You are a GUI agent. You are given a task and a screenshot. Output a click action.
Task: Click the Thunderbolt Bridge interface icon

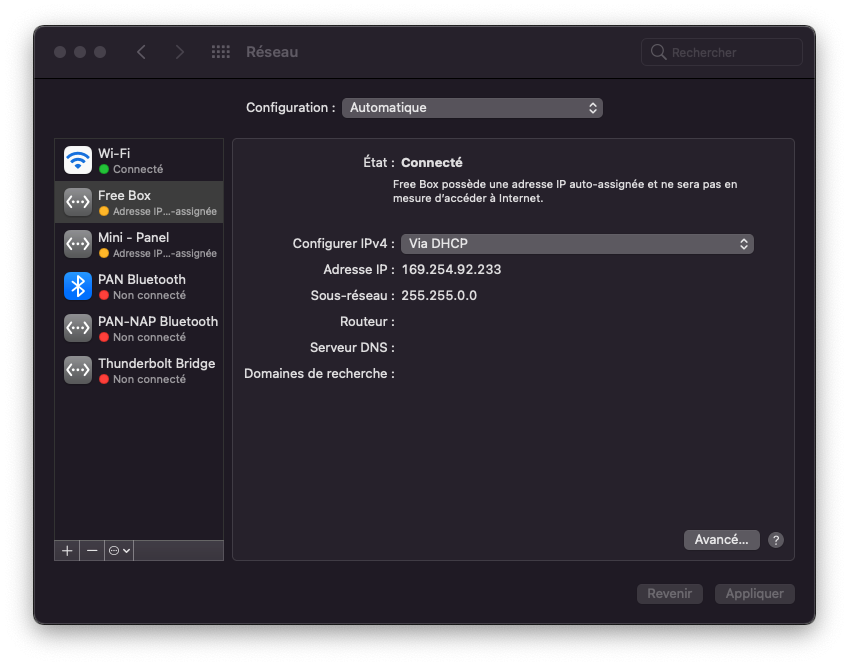click(78, 370)
